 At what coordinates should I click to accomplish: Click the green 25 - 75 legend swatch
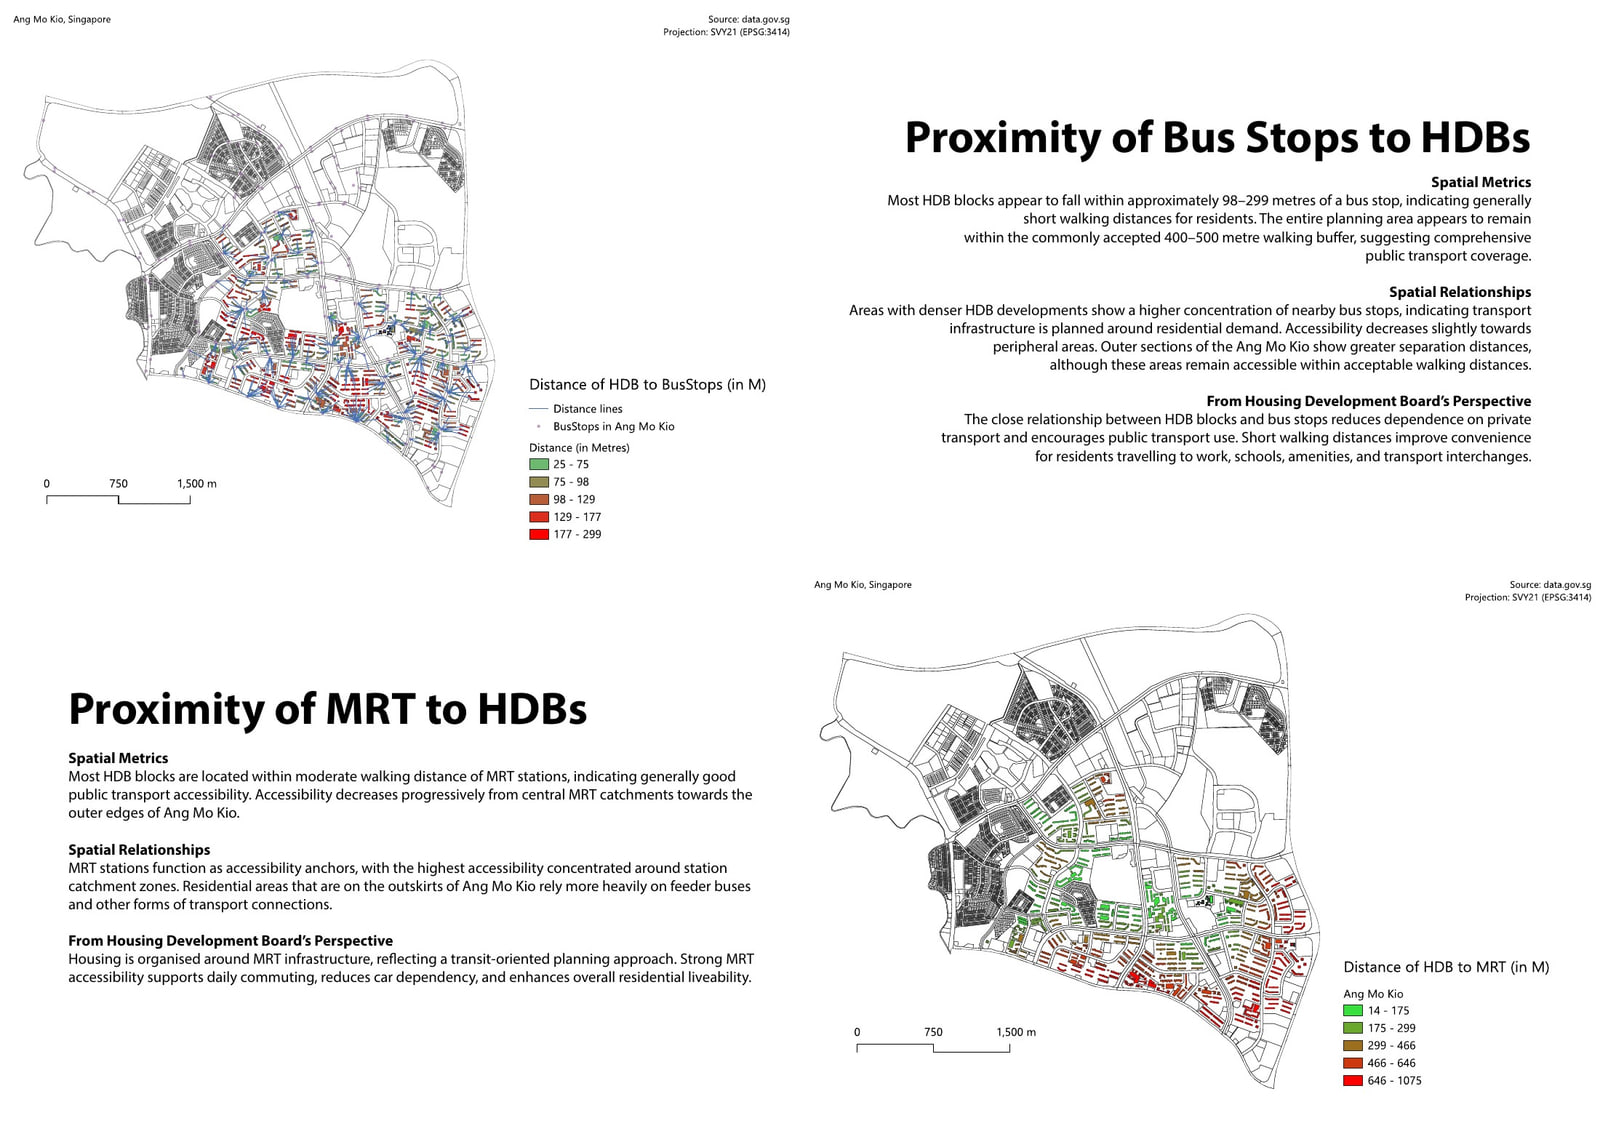tap(539, 464)
